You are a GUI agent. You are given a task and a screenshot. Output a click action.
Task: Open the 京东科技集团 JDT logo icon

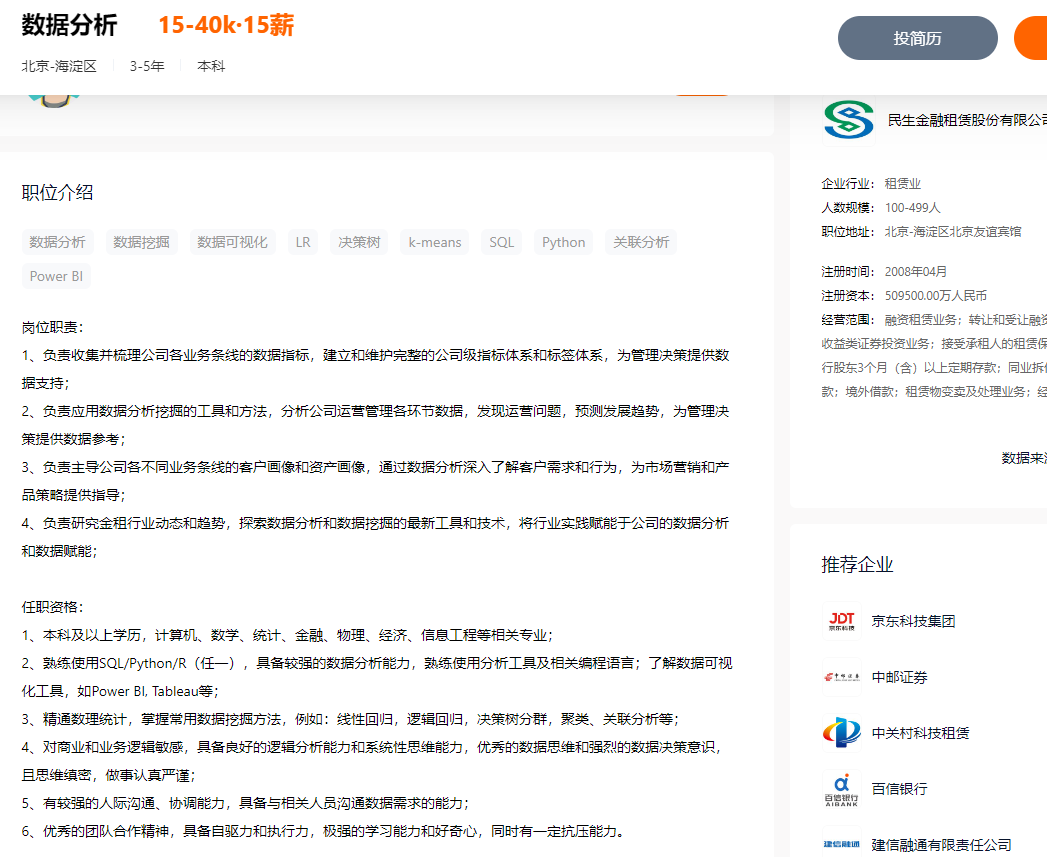841,621
